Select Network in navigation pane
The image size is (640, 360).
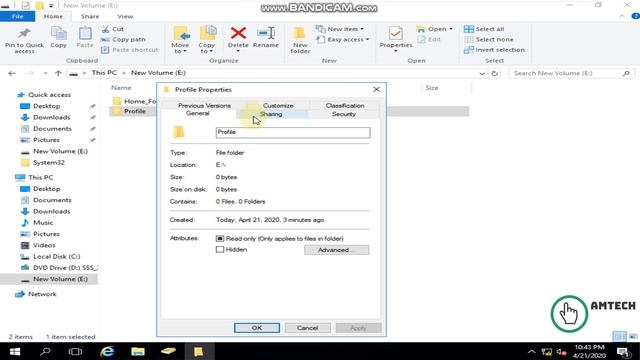[x=42, y=294]
